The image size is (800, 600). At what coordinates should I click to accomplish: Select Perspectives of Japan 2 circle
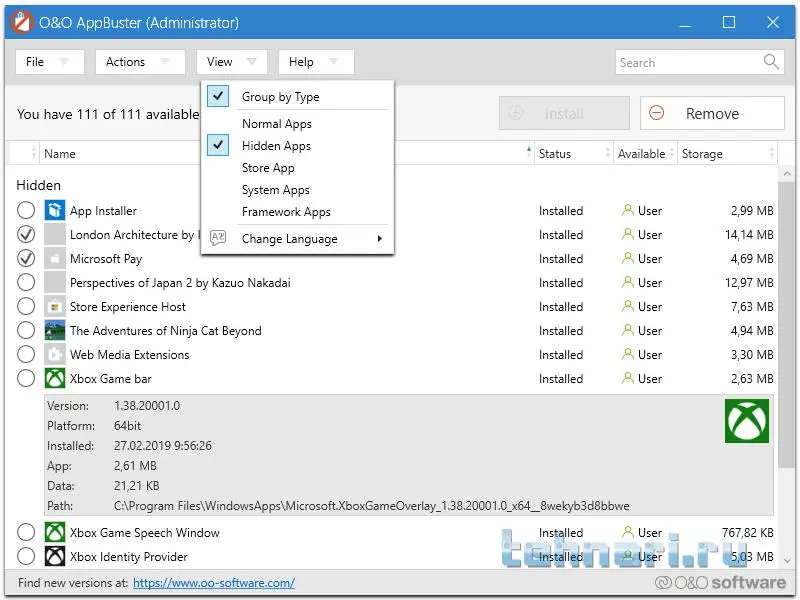tap(26, 282)
